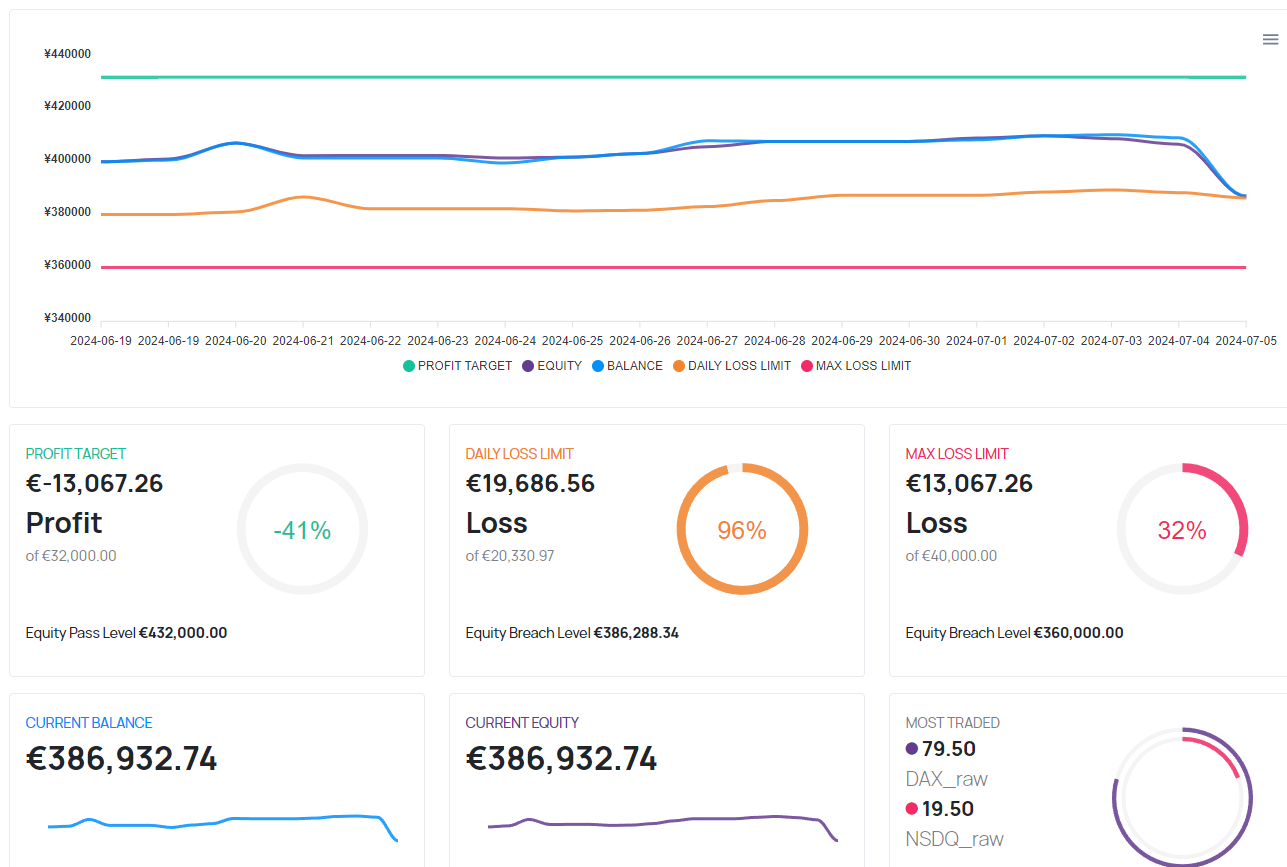Click the pink NSDQ_raw bullet dot
1287x867 pixels.
point(912,809)
